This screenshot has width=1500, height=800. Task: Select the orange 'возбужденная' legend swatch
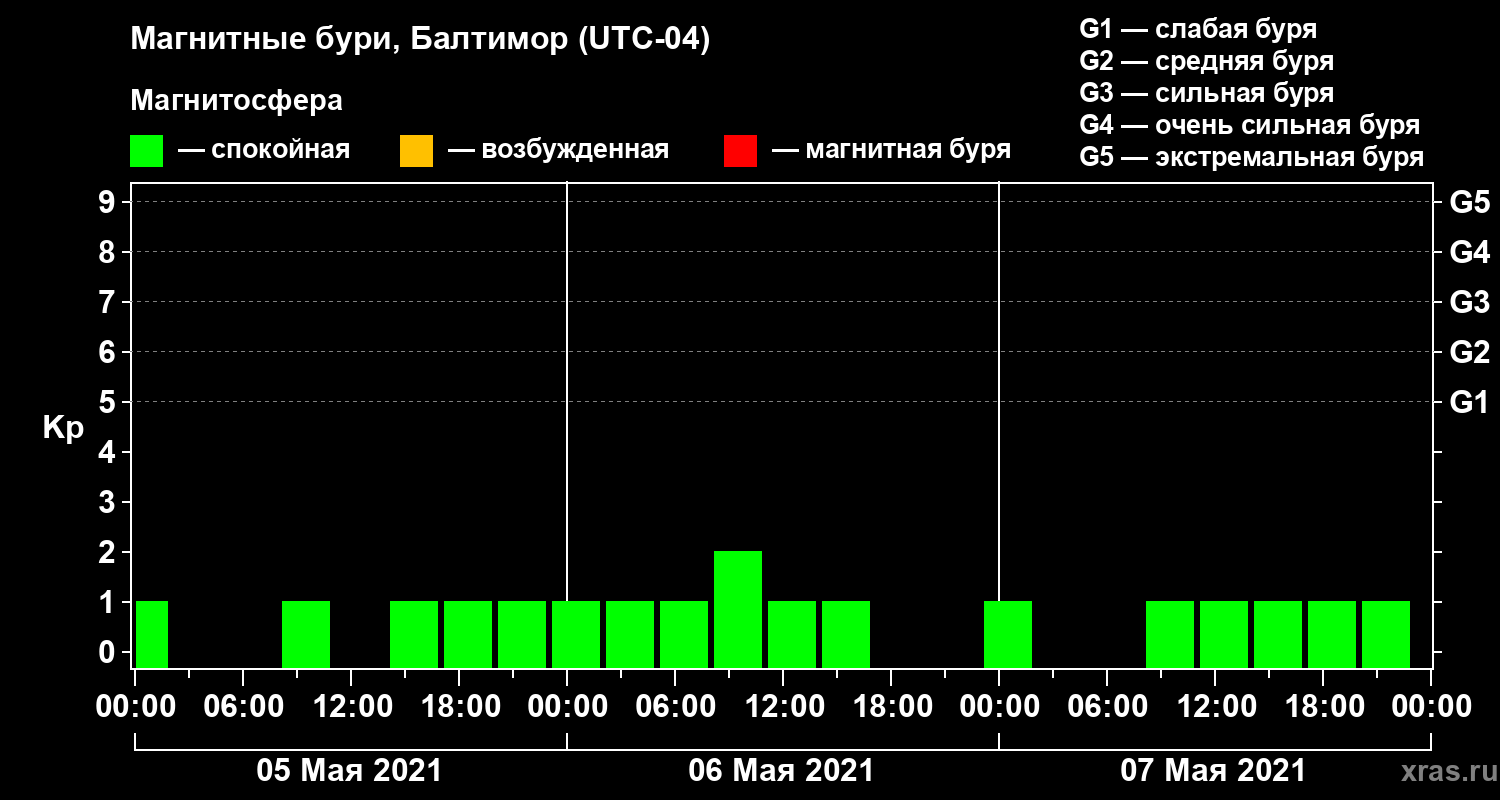416,151
